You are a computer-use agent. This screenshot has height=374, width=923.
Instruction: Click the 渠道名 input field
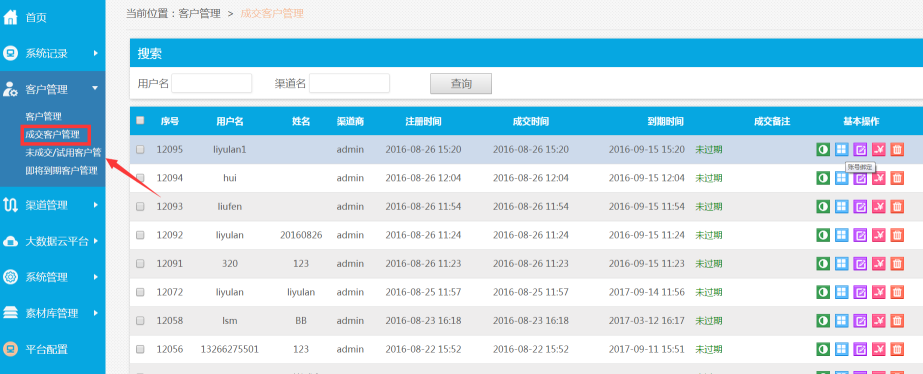pyautogui.click(x=350, y=83)
